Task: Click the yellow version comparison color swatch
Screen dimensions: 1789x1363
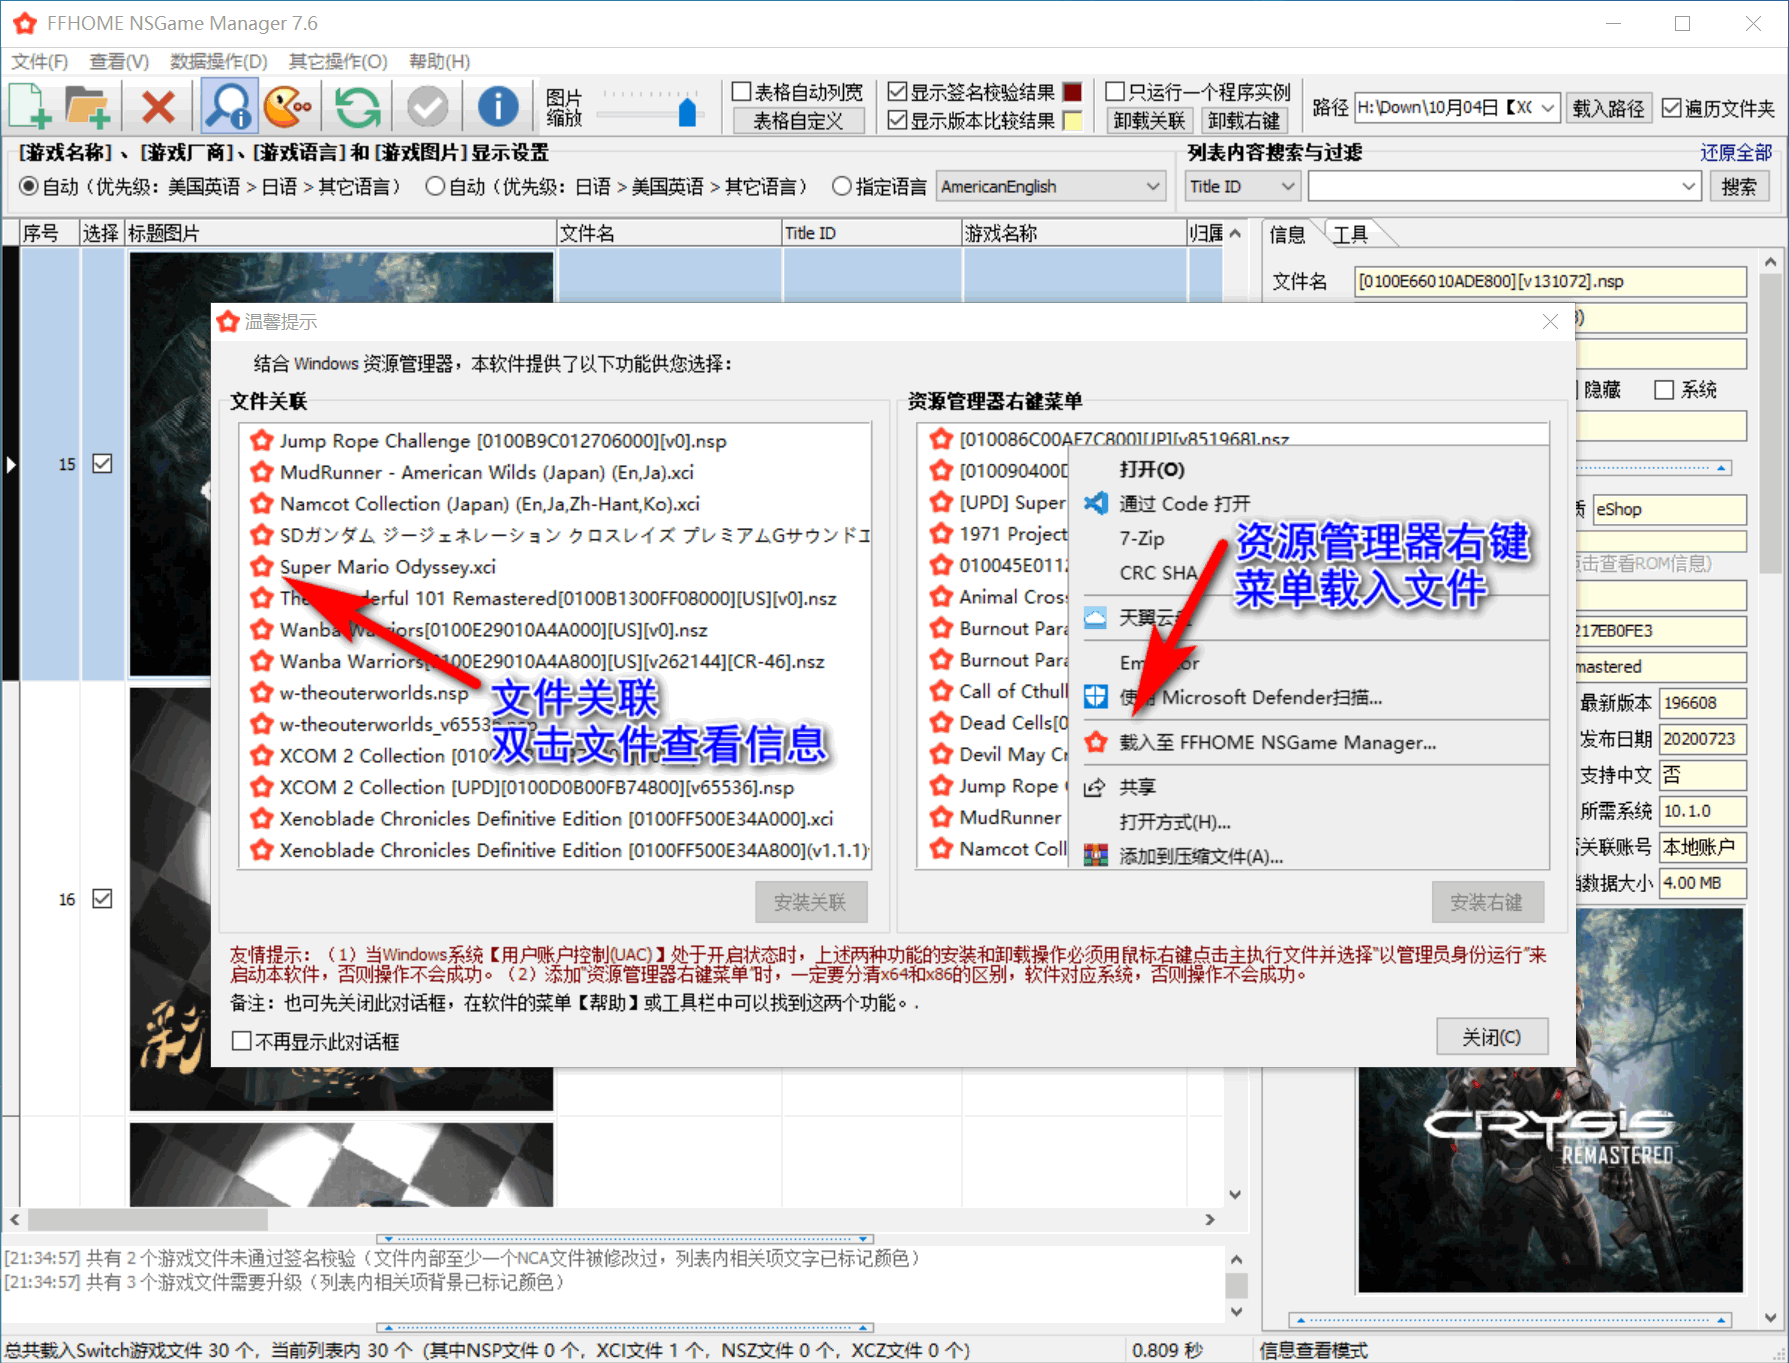Action: (1072, 121)
